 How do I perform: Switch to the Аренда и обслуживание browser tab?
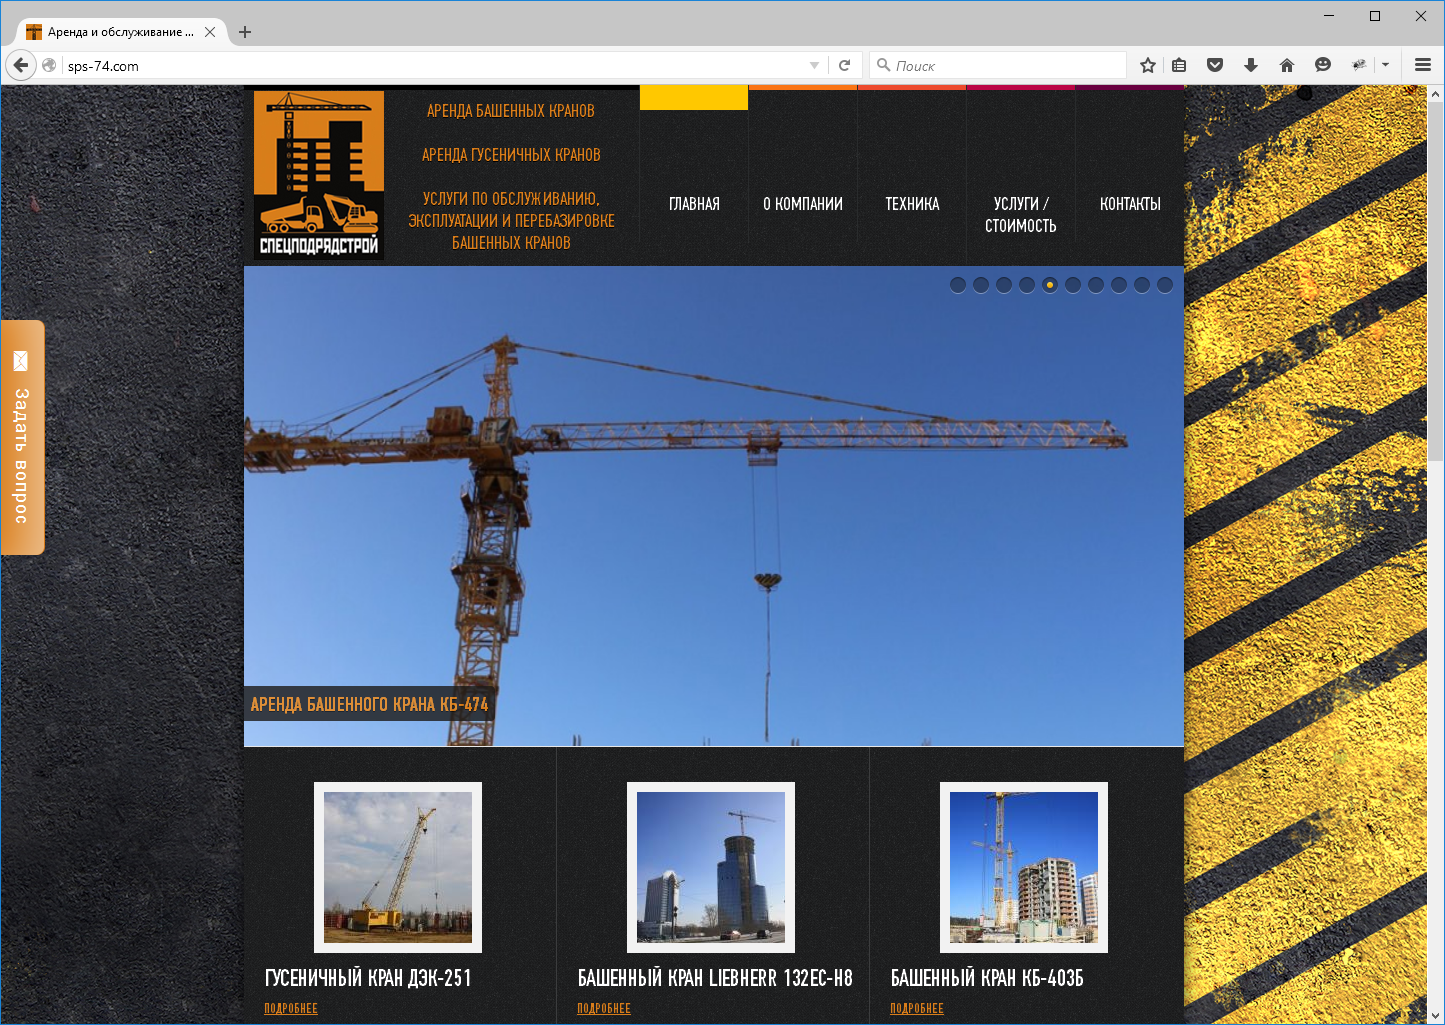[121, 32]
